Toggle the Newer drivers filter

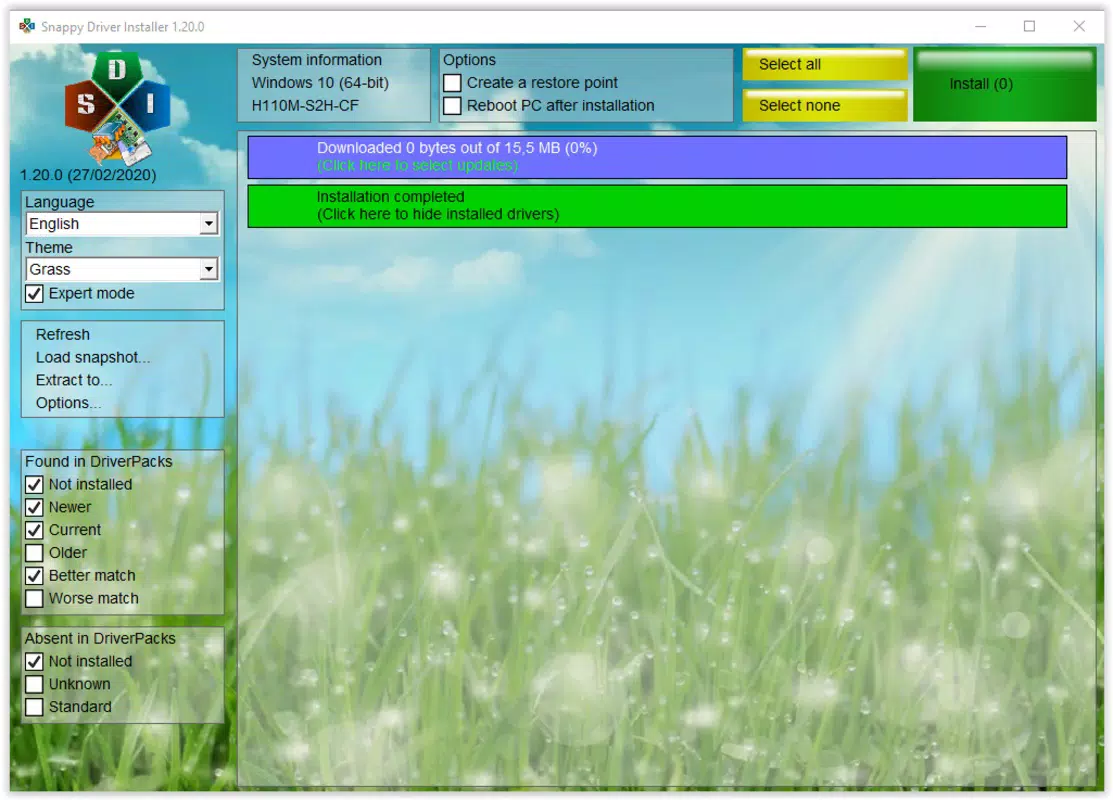tap(34, 507)
